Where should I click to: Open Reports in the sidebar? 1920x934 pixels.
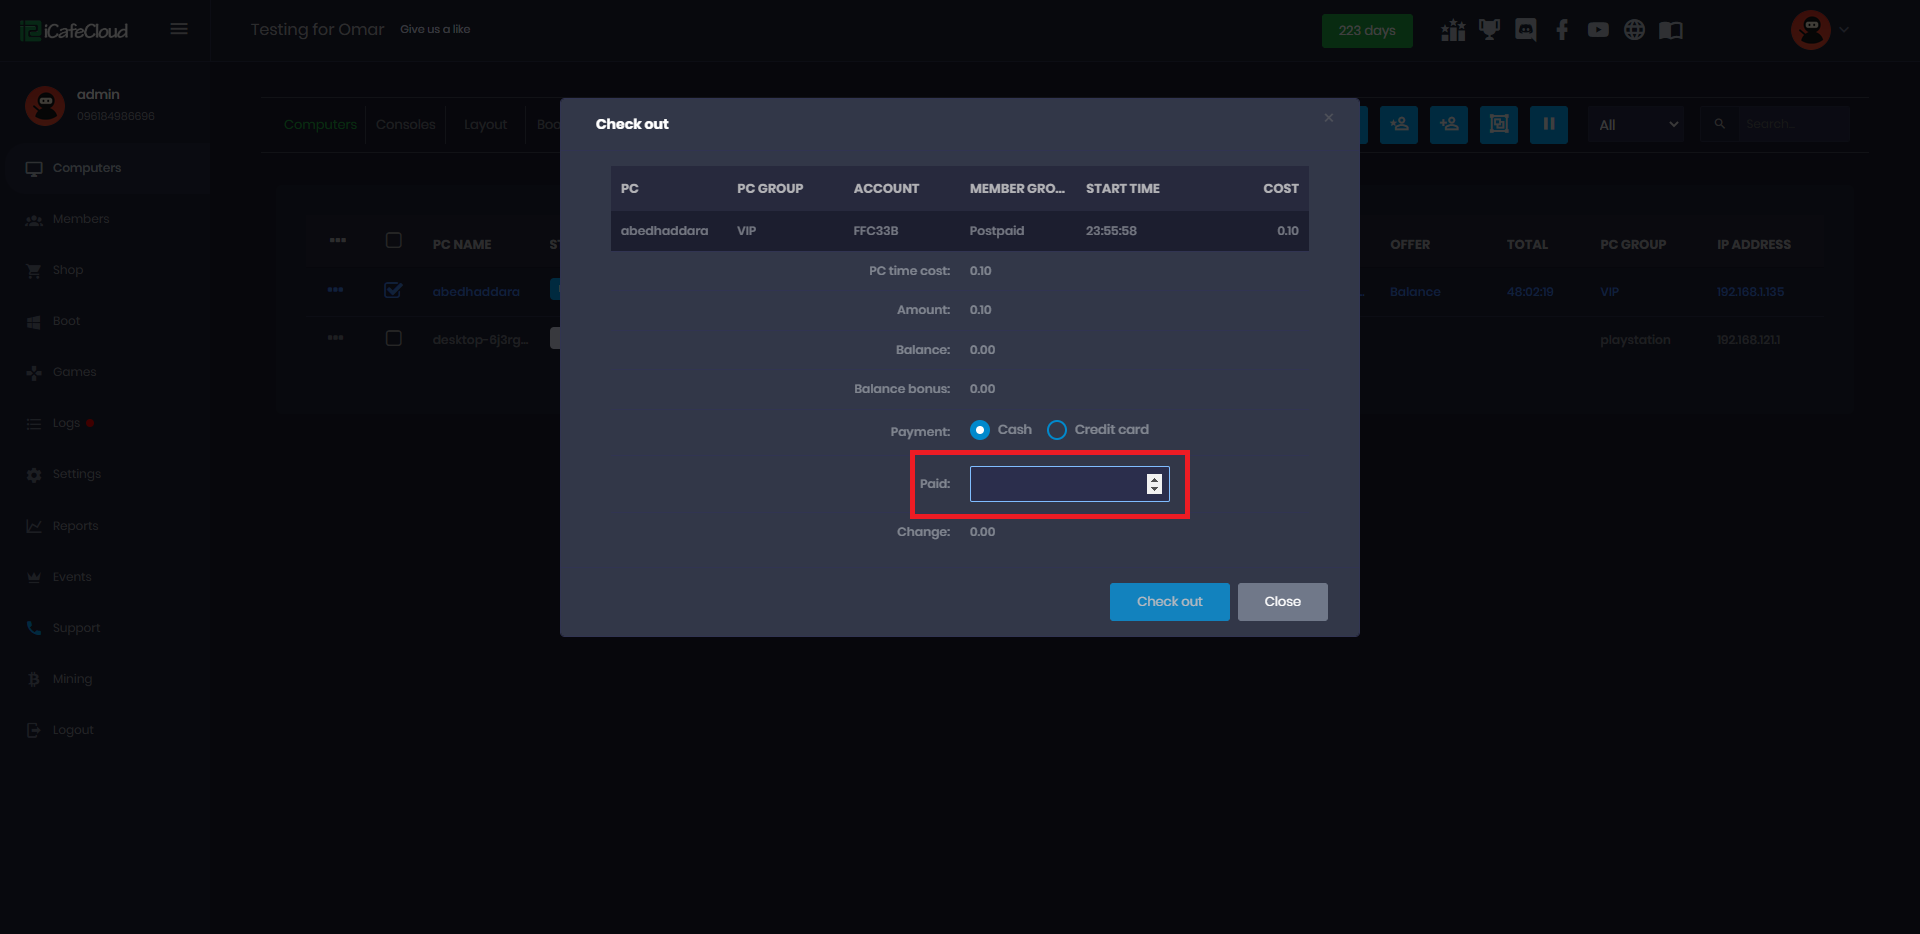pos(75,526)
